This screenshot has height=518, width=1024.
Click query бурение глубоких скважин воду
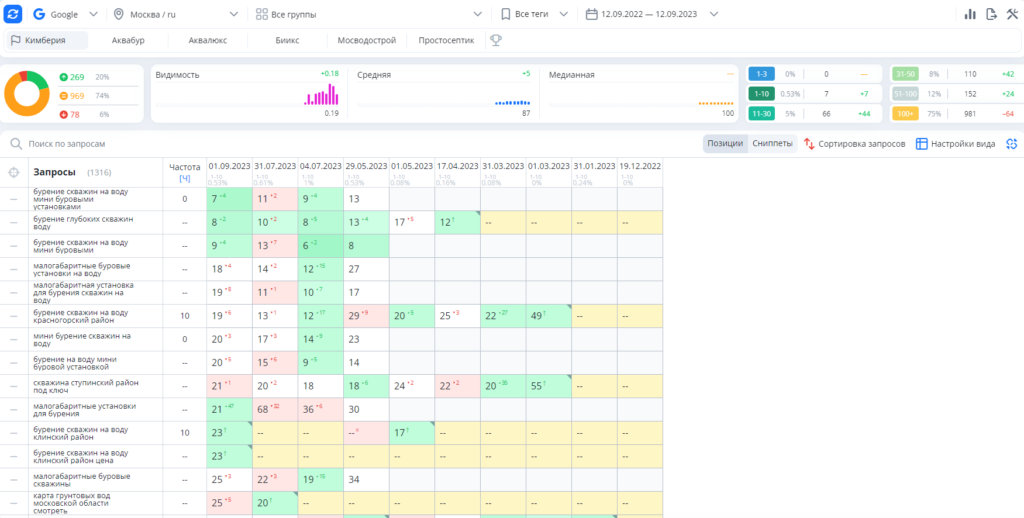[84, 223]
